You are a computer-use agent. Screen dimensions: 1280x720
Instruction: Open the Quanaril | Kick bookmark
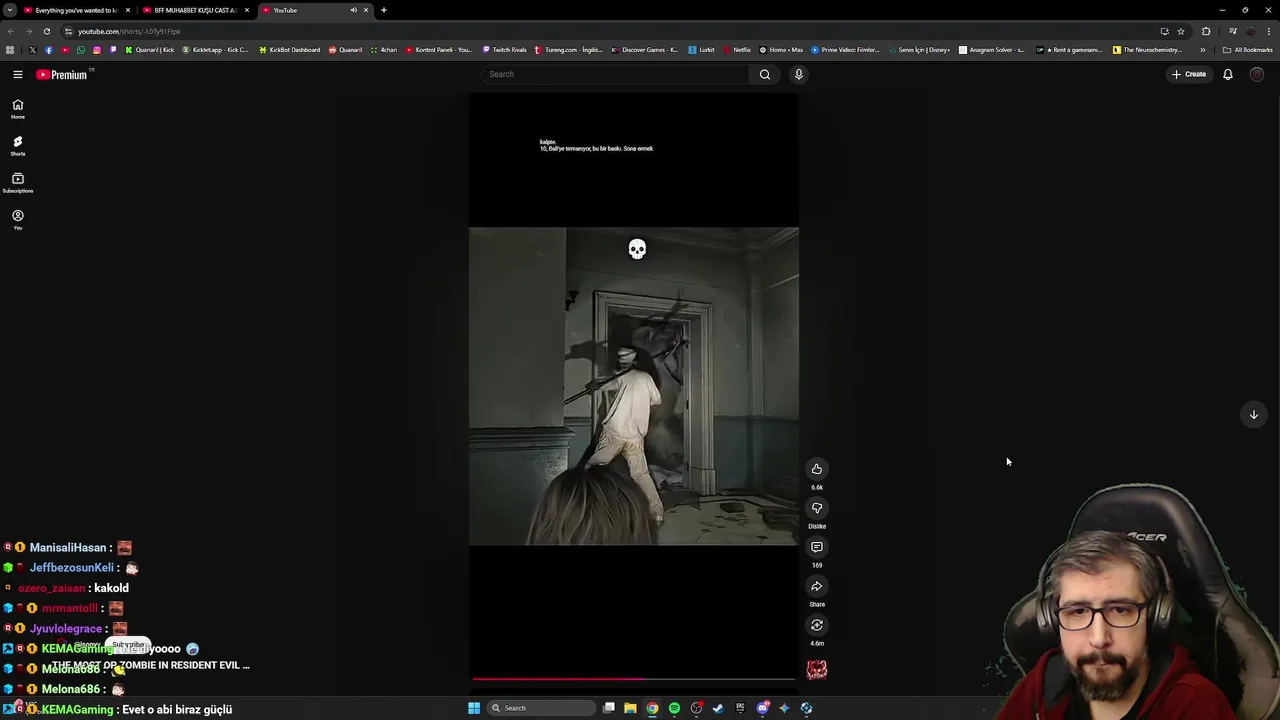click(148, 50)
